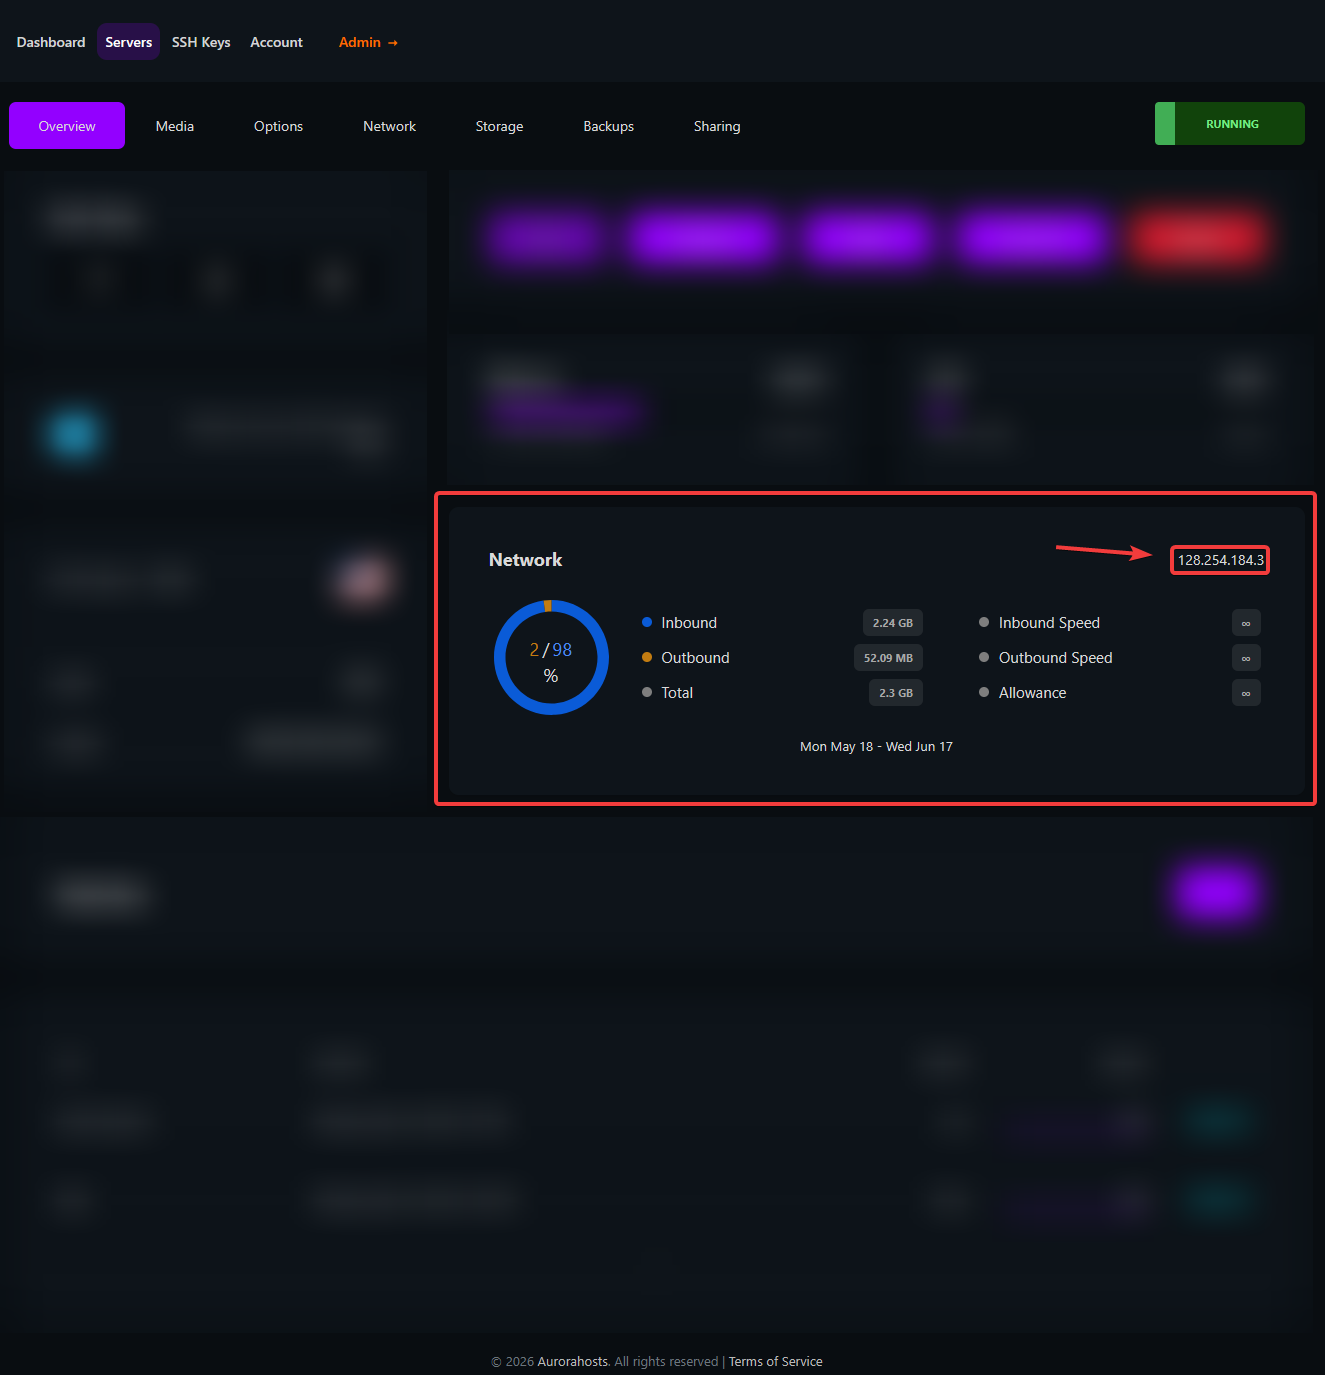The height and width of the screenshot is (1375, 1325).
Task: Open the Media tab
Action: [x=175, y=126]
